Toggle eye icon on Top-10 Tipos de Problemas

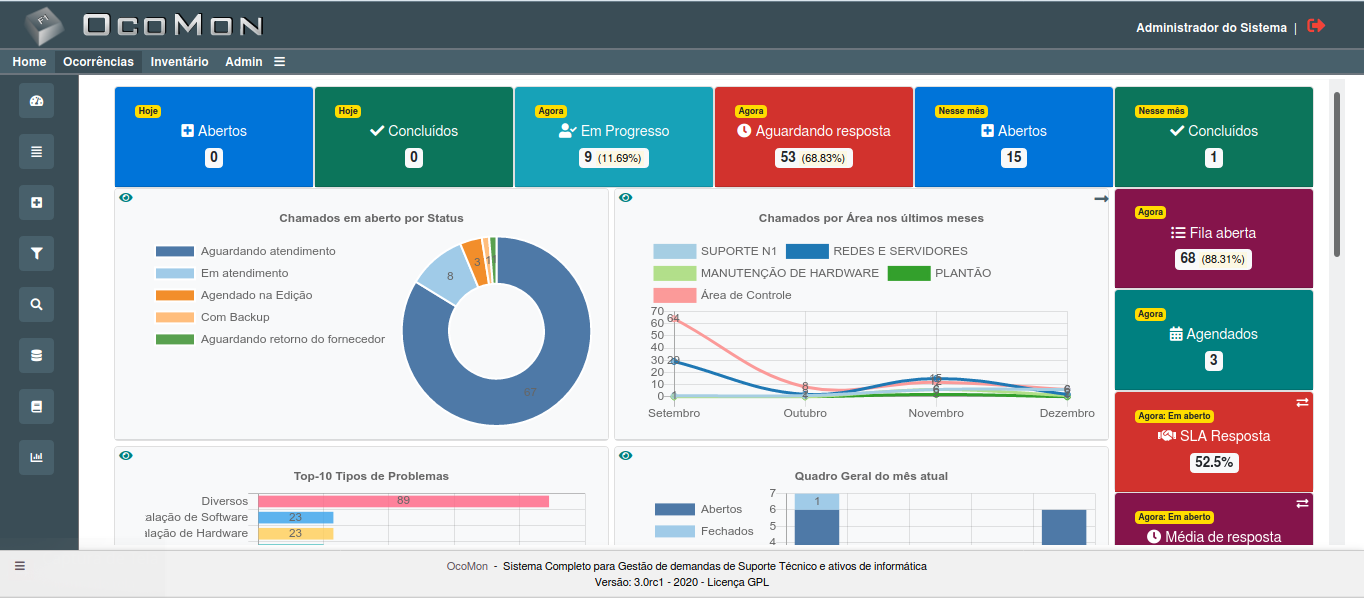coord(126,456)
